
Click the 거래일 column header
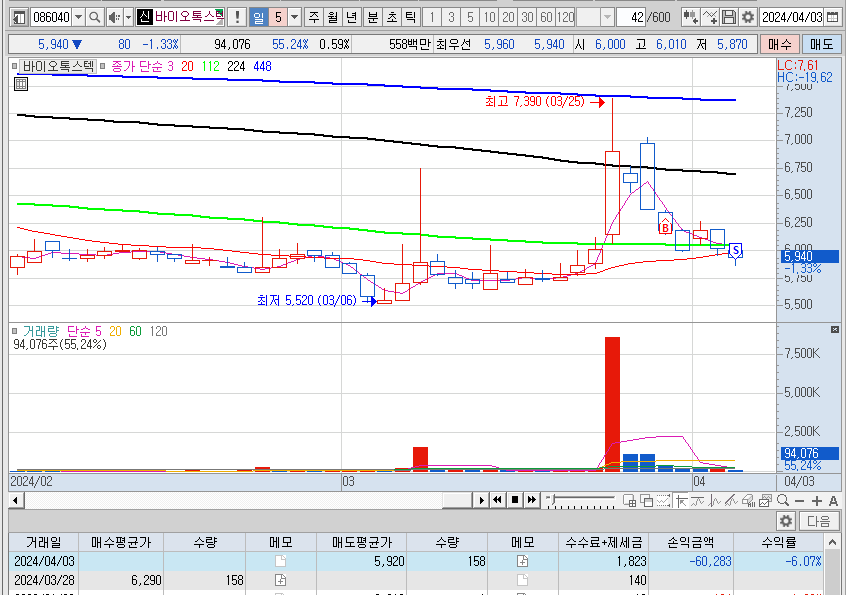click(44, 542)
